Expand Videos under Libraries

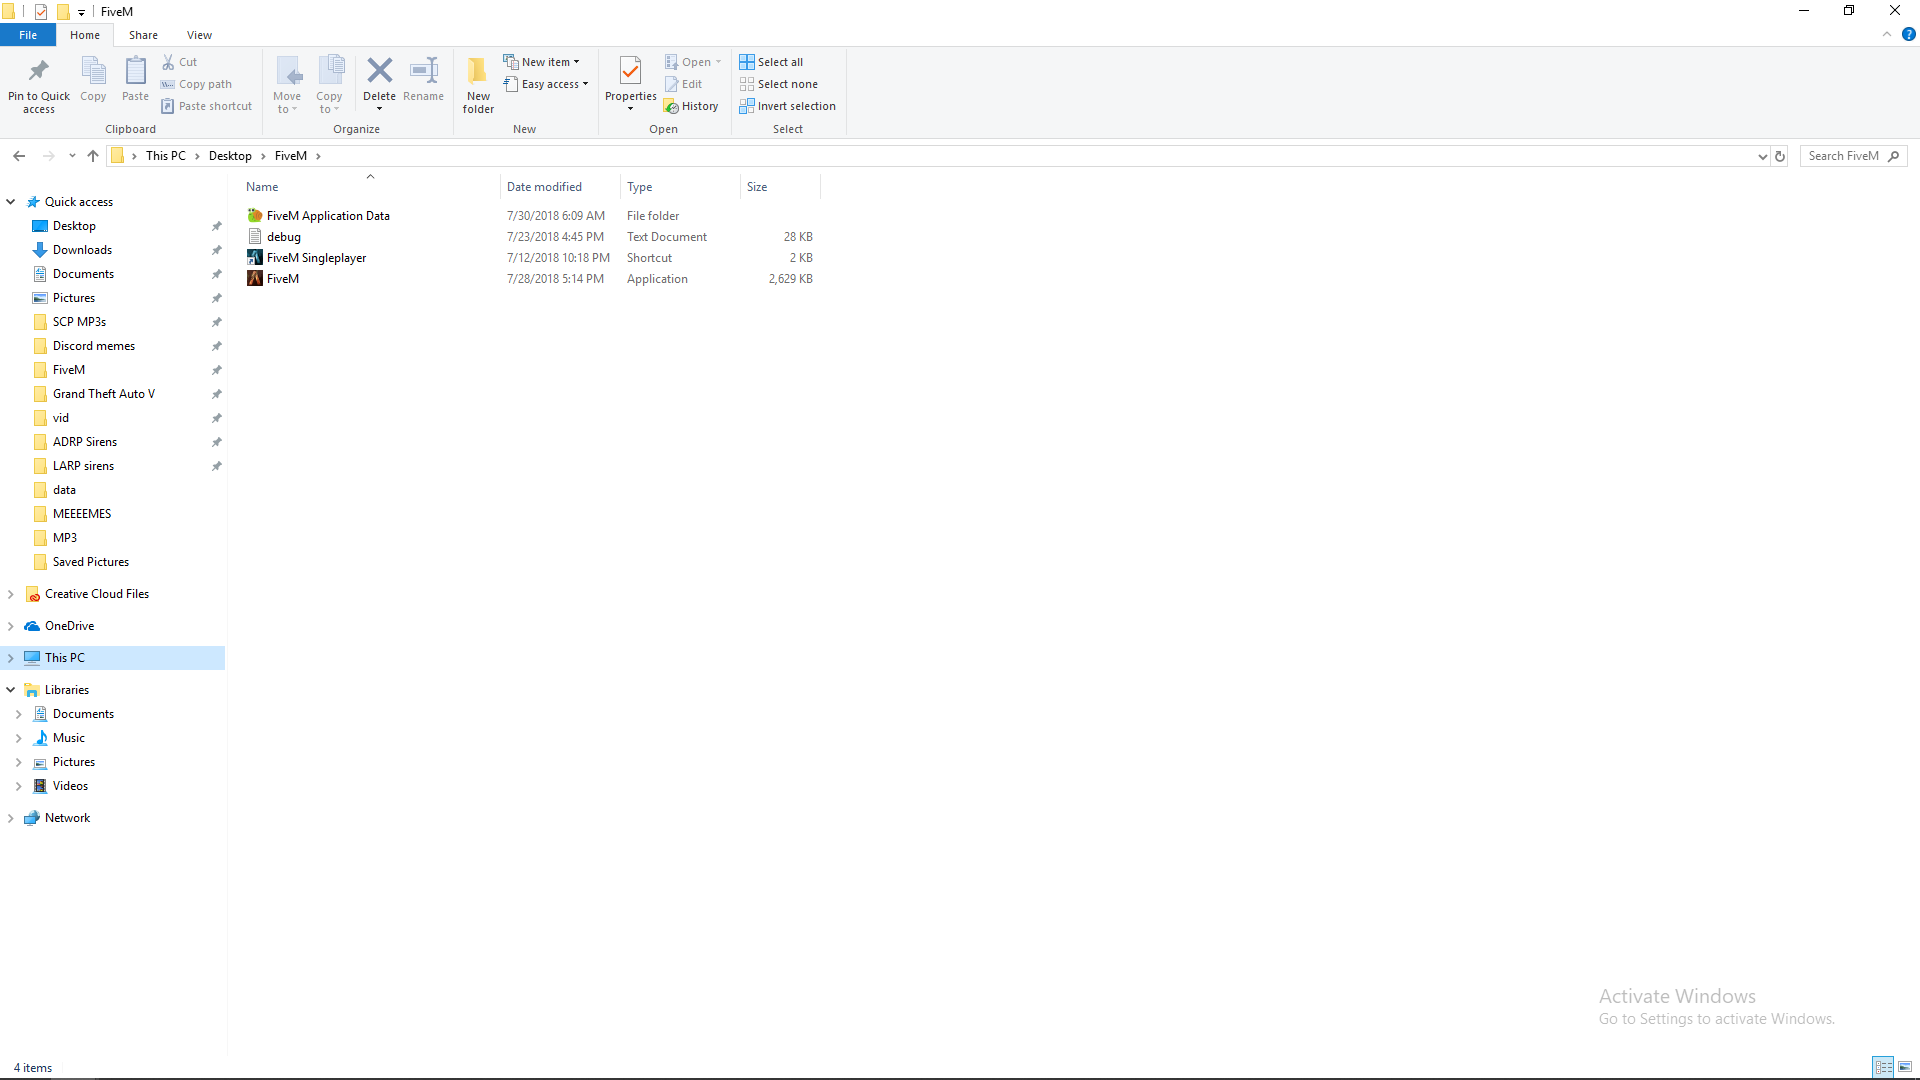19,786
